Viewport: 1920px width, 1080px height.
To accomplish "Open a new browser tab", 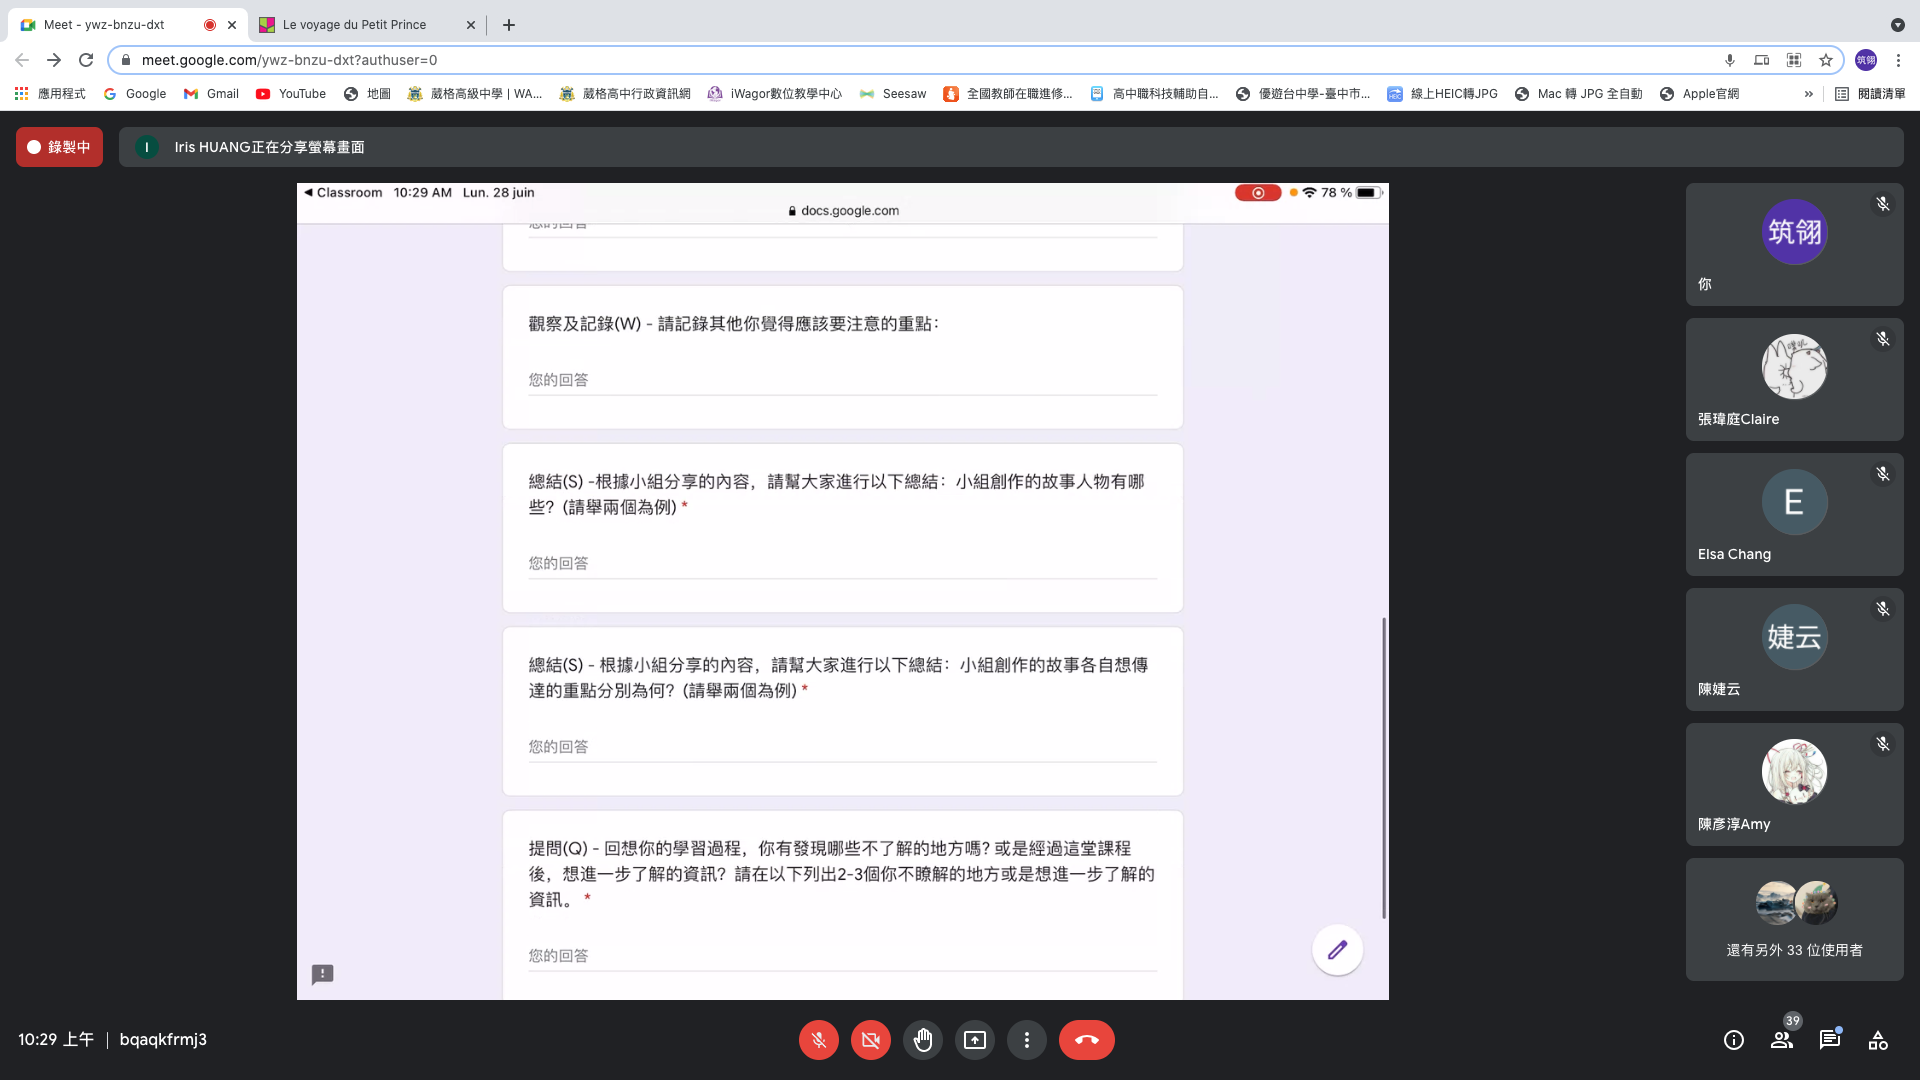I will (x=509, y=25).
